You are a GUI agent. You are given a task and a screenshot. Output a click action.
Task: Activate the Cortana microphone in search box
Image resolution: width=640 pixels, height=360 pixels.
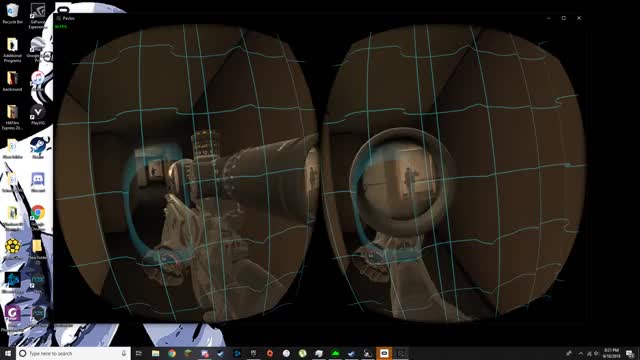[124, 353]
